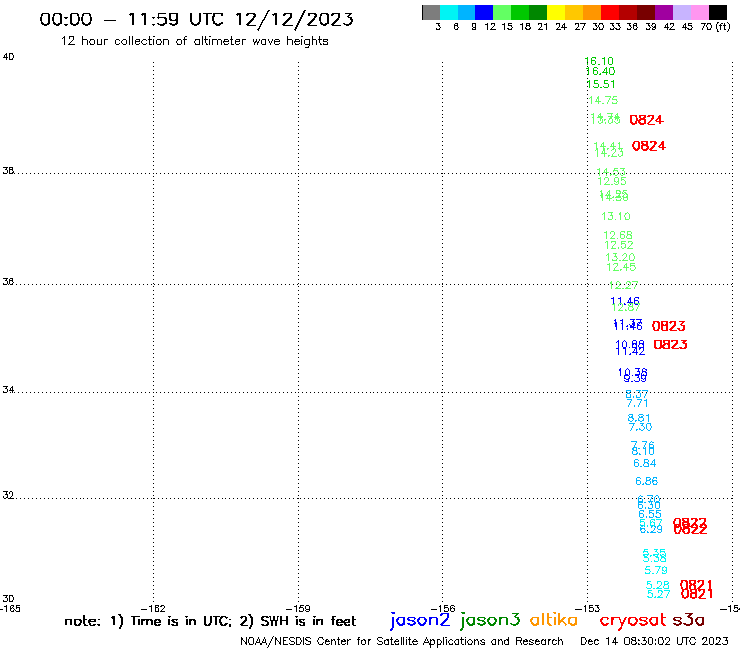Click the latitude 34 axis label
740x650 pixels.
8,390
